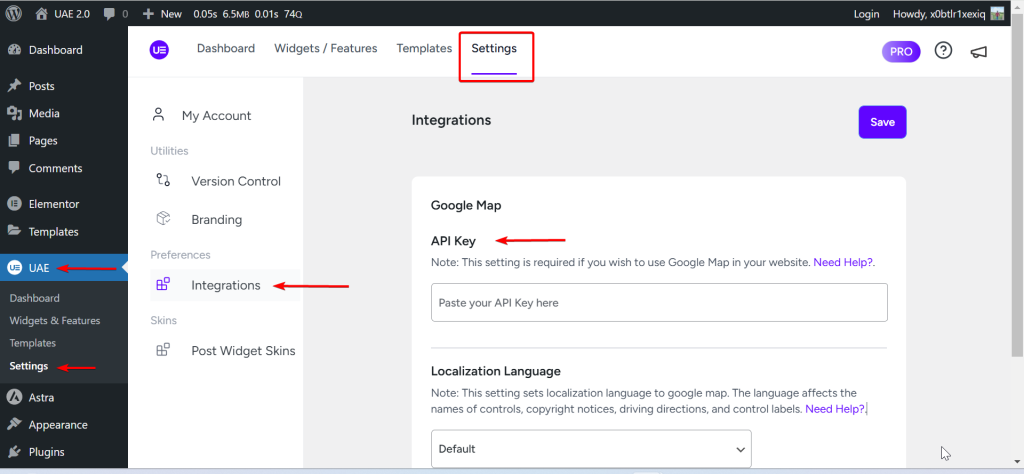Open Need Help link for Localization Language
This screenshot has width=1024, height=474.
coord(835,409)
